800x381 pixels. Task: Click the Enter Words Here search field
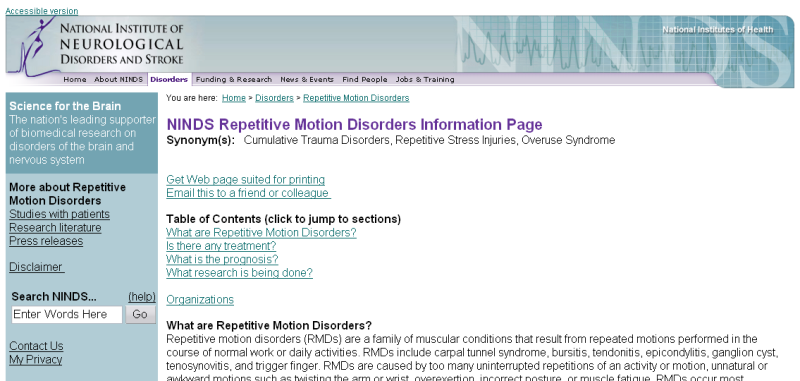click(x=67, y=314)
